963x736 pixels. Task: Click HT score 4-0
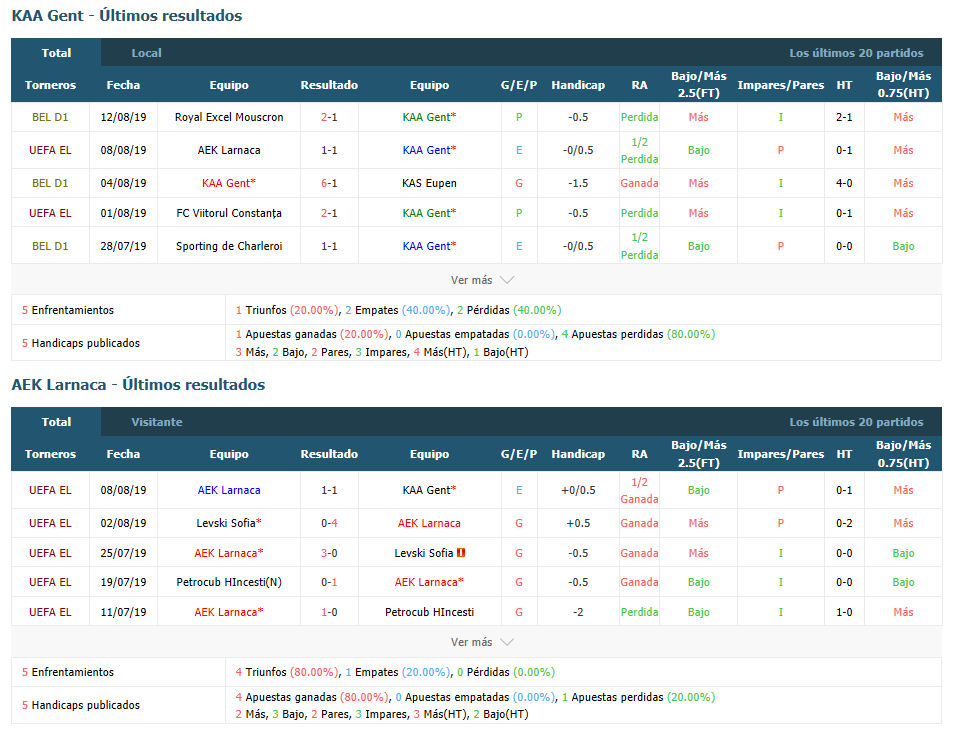pos(844,183)
